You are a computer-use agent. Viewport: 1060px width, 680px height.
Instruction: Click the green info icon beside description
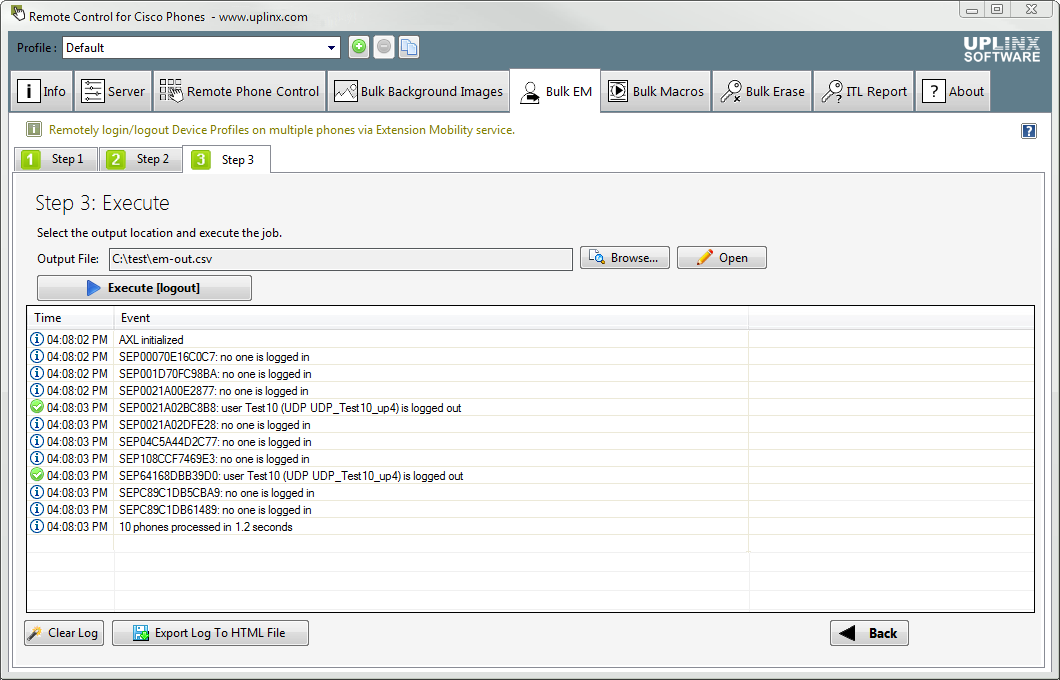[x=34, y=129]
